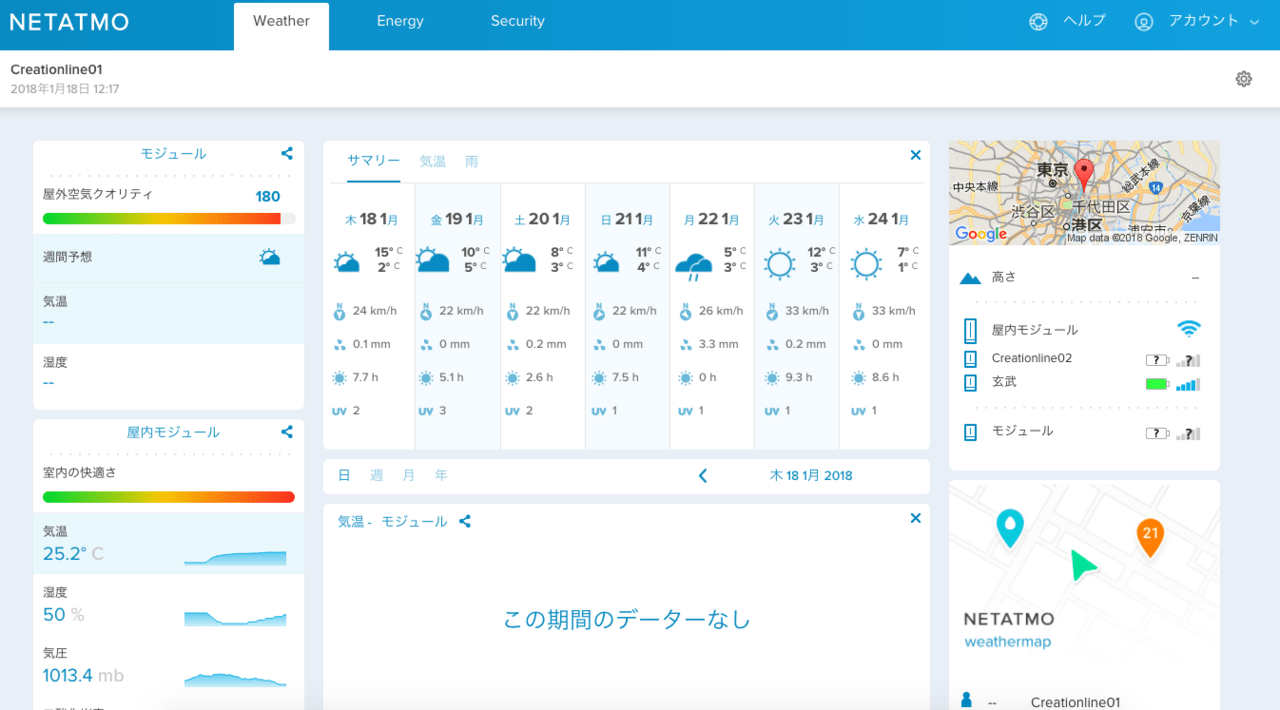Switch graph range to 月
1280x710 pixels.
(409, 476)
